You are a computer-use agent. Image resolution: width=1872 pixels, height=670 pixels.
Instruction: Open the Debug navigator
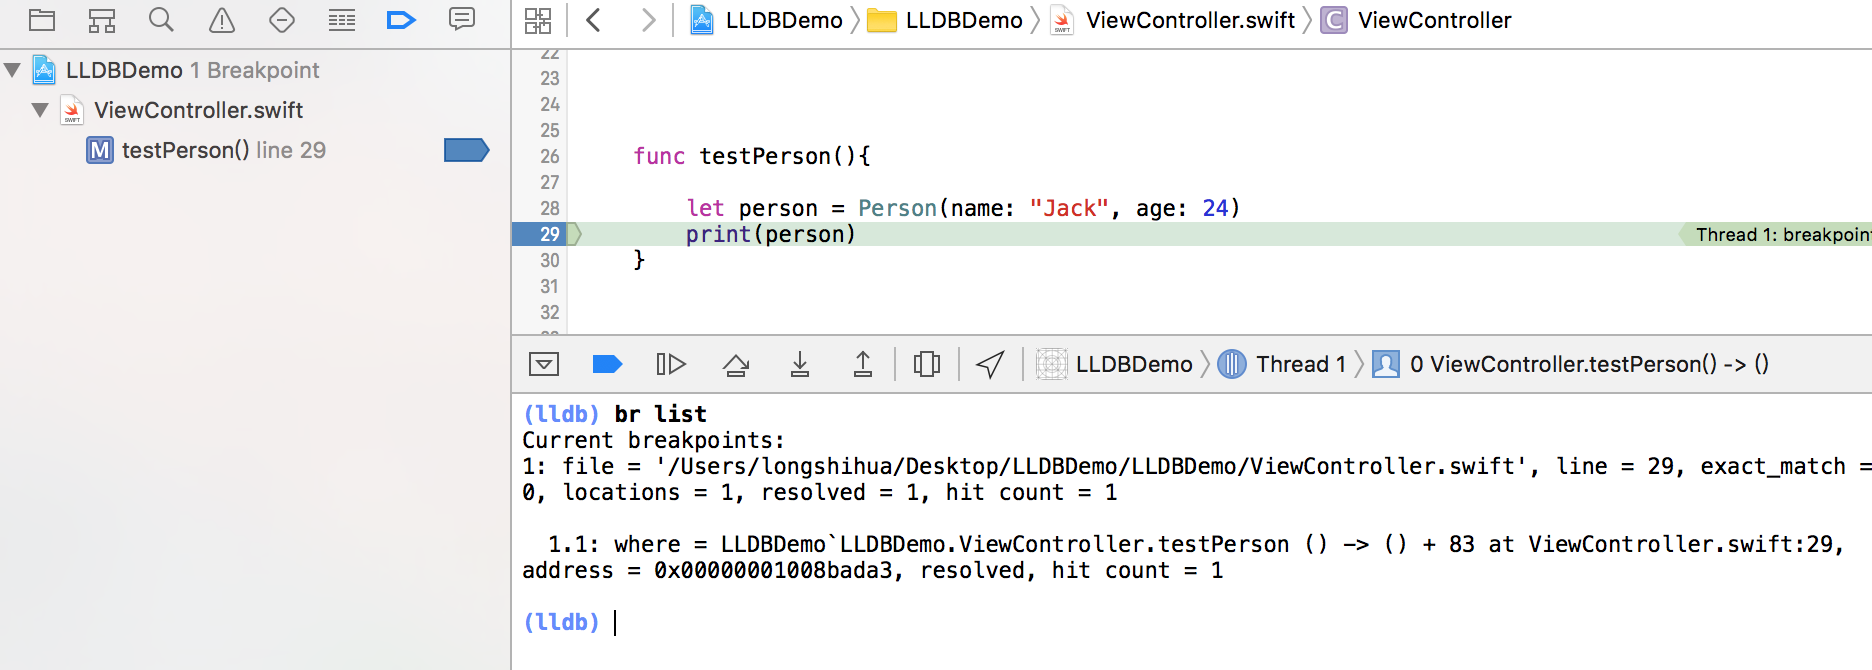tap(342, 20)
